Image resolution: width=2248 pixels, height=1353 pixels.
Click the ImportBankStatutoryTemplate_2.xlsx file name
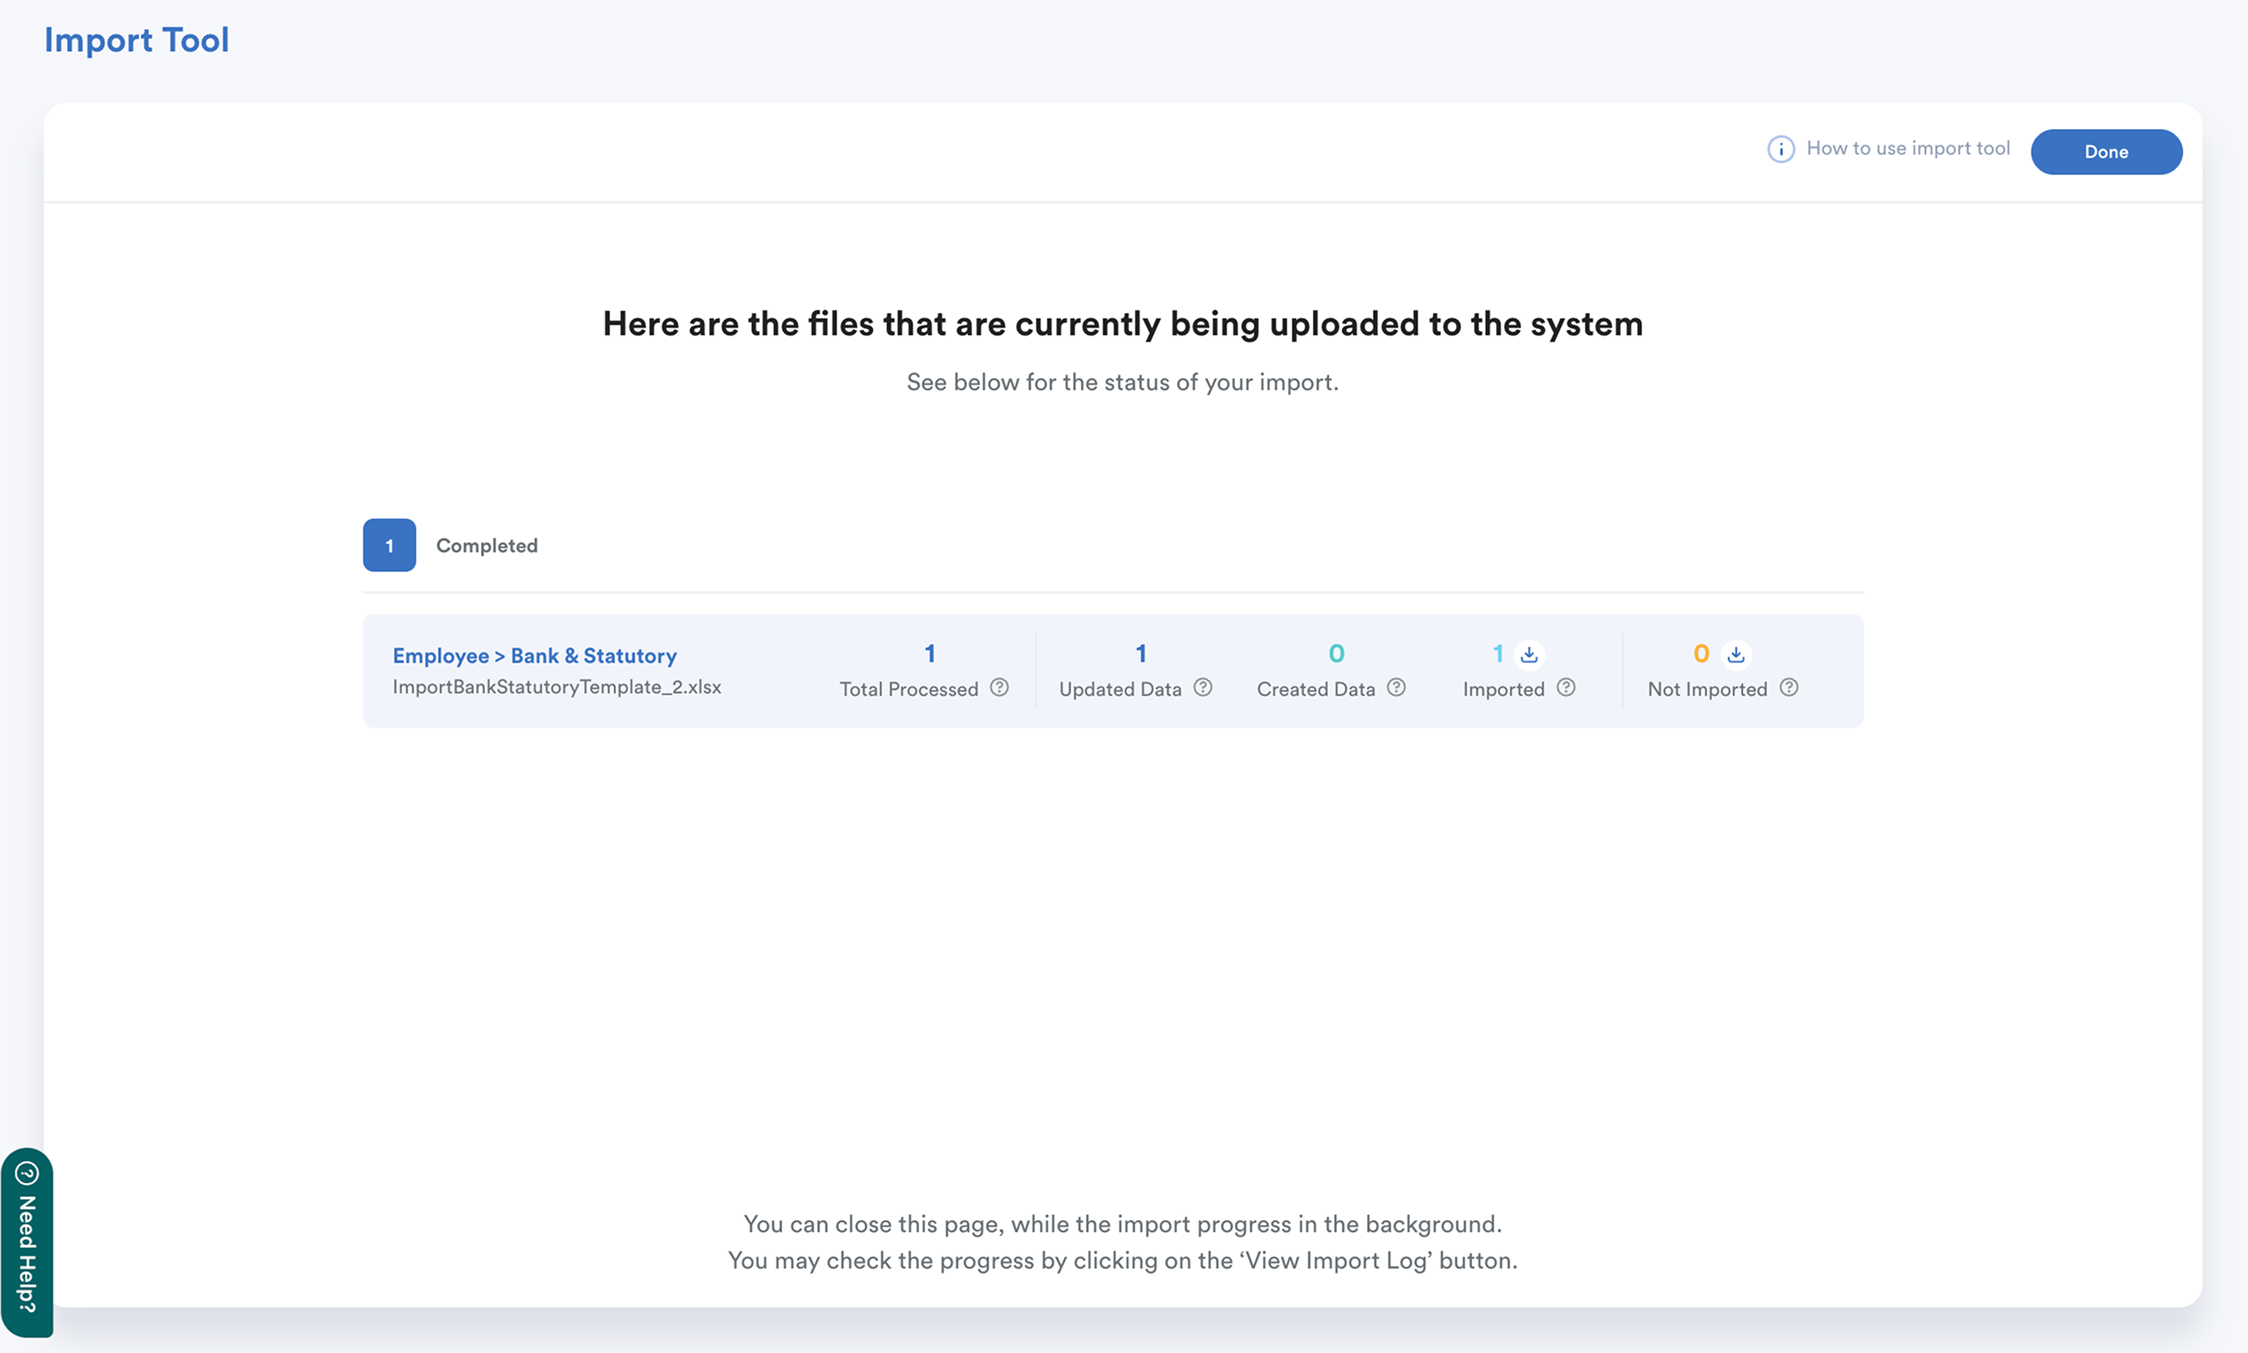click(556, 687)
